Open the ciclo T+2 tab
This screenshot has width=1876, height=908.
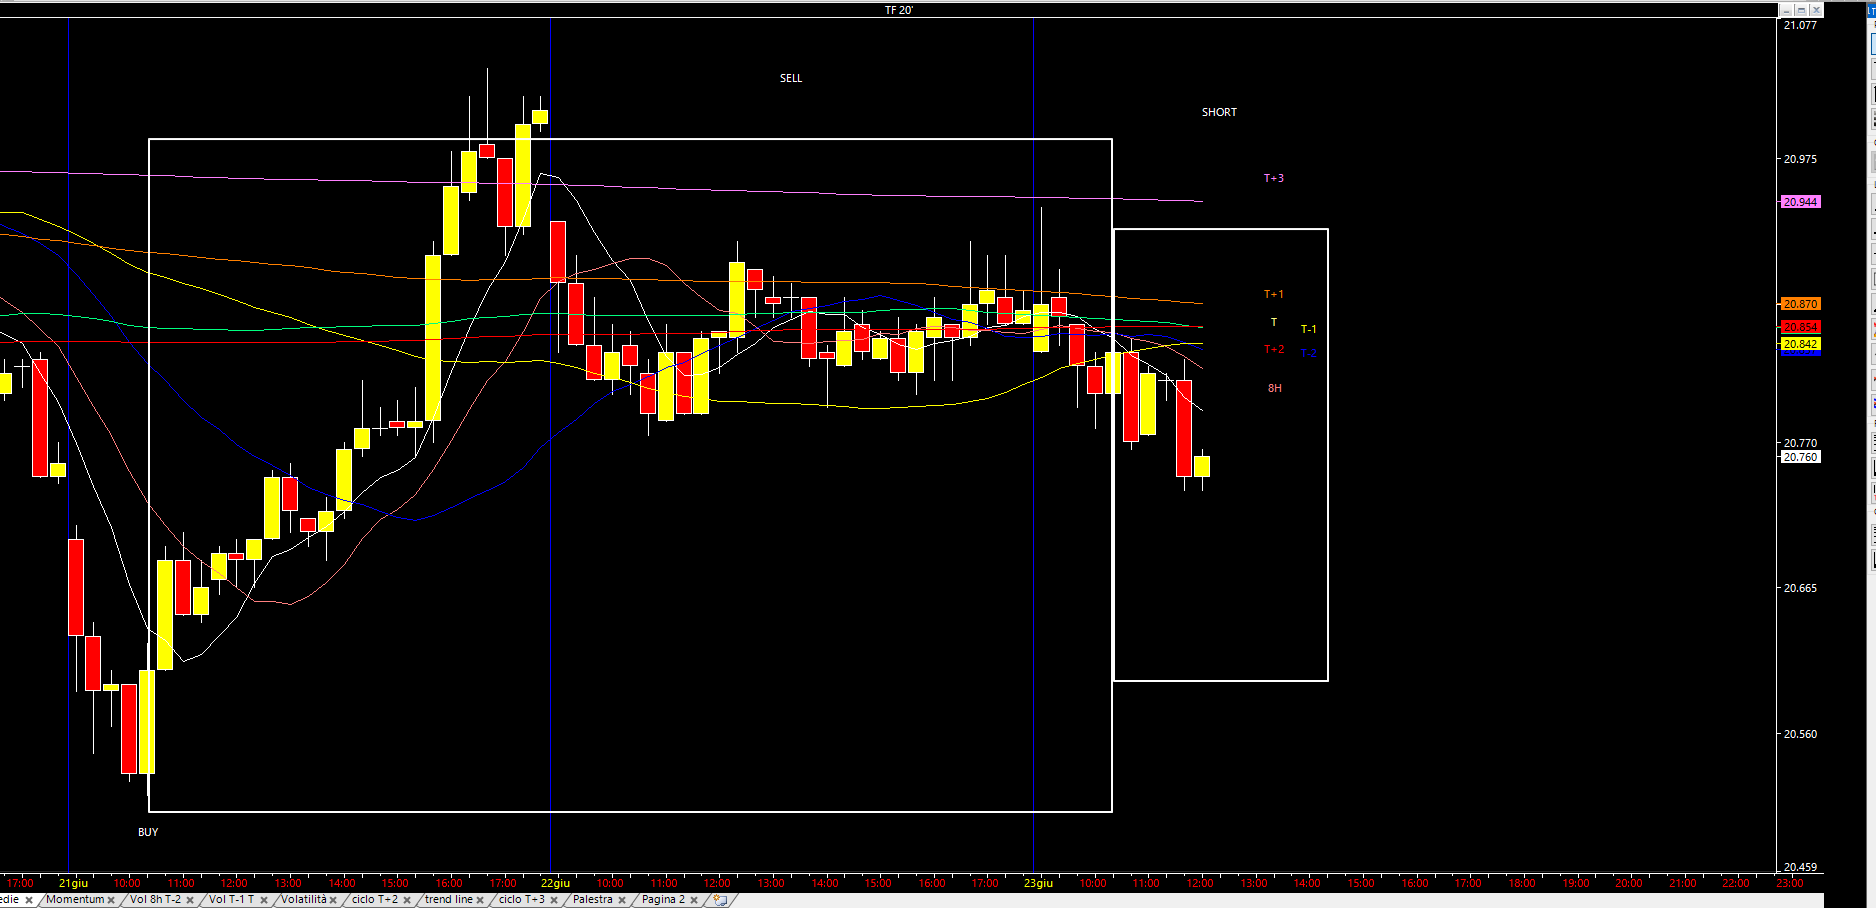click(375, 900)
